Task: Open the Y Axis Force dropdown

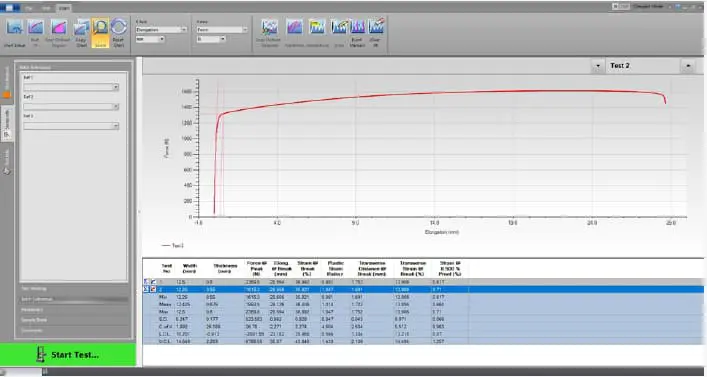Action: pyautogui.click(x=222, y=30)
